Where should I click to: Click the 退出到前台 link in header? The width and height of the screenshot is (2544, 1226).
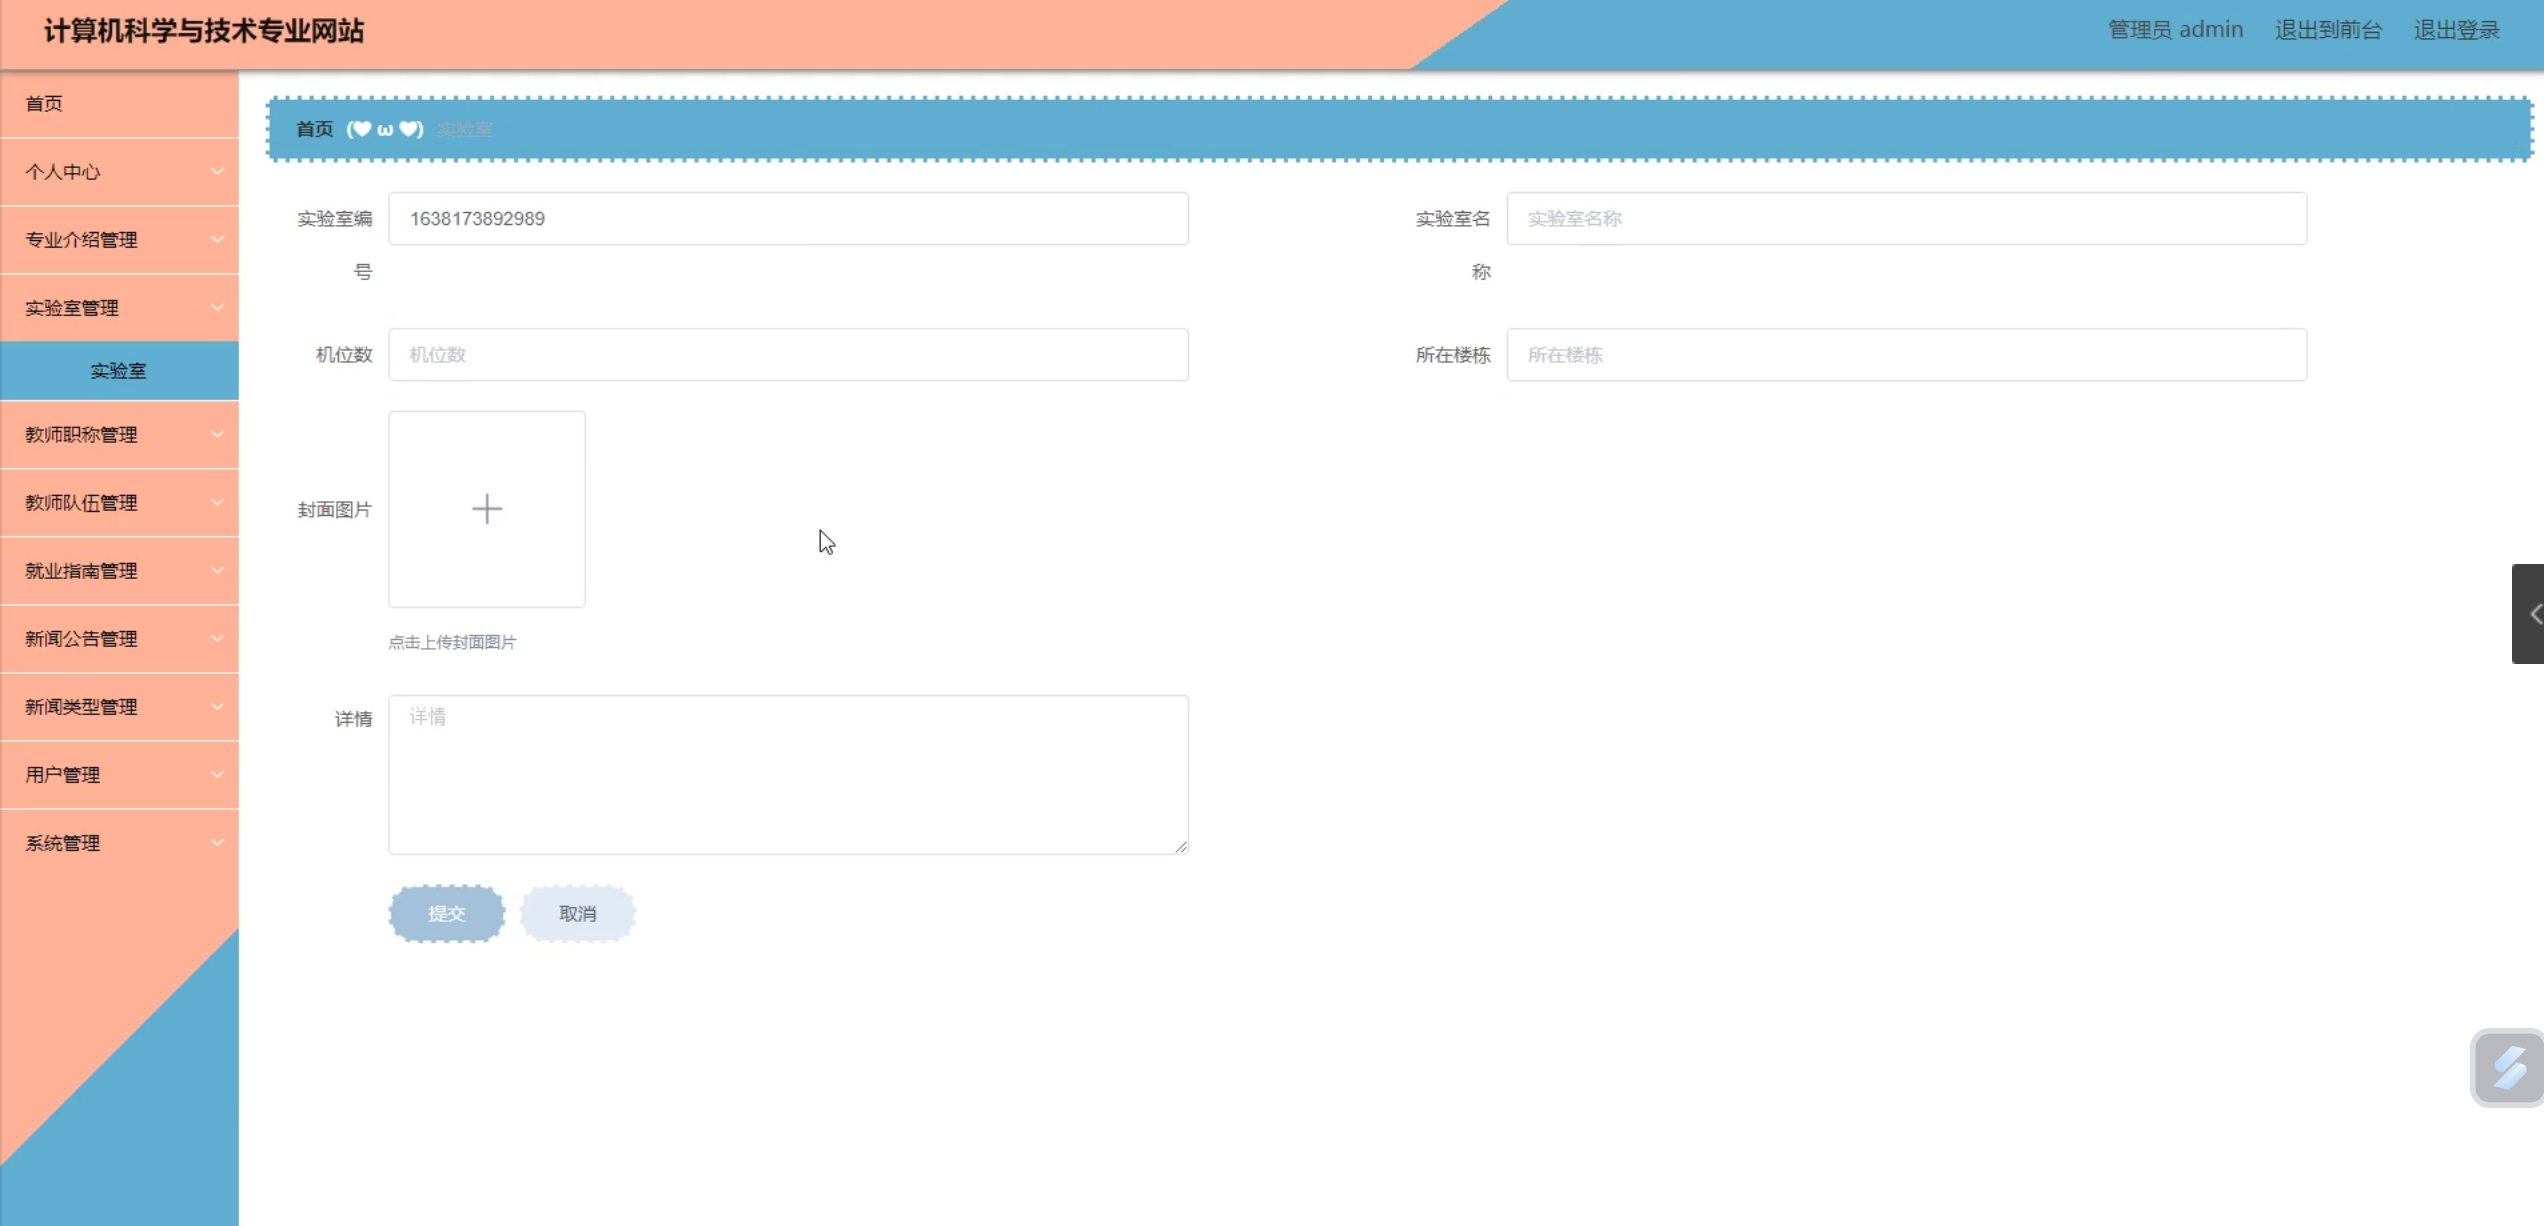click(x=2328, y=30)
